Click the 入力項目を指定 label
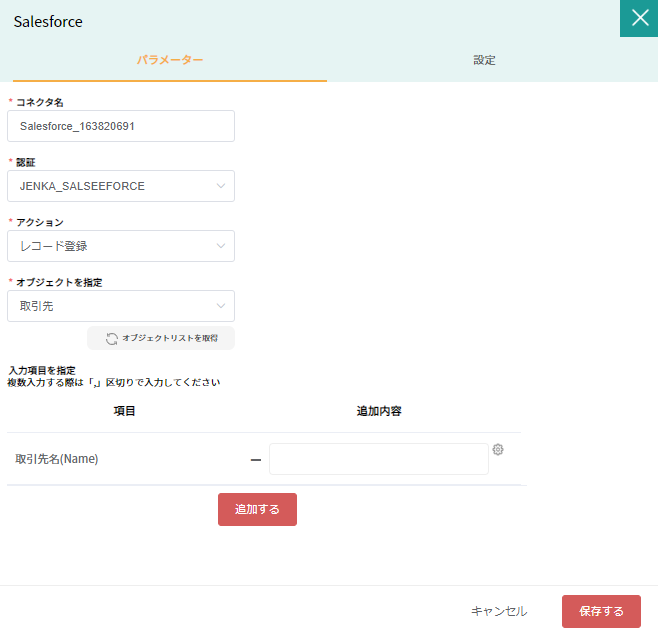Viewport: 658px width, 634px height. point(42,370)
